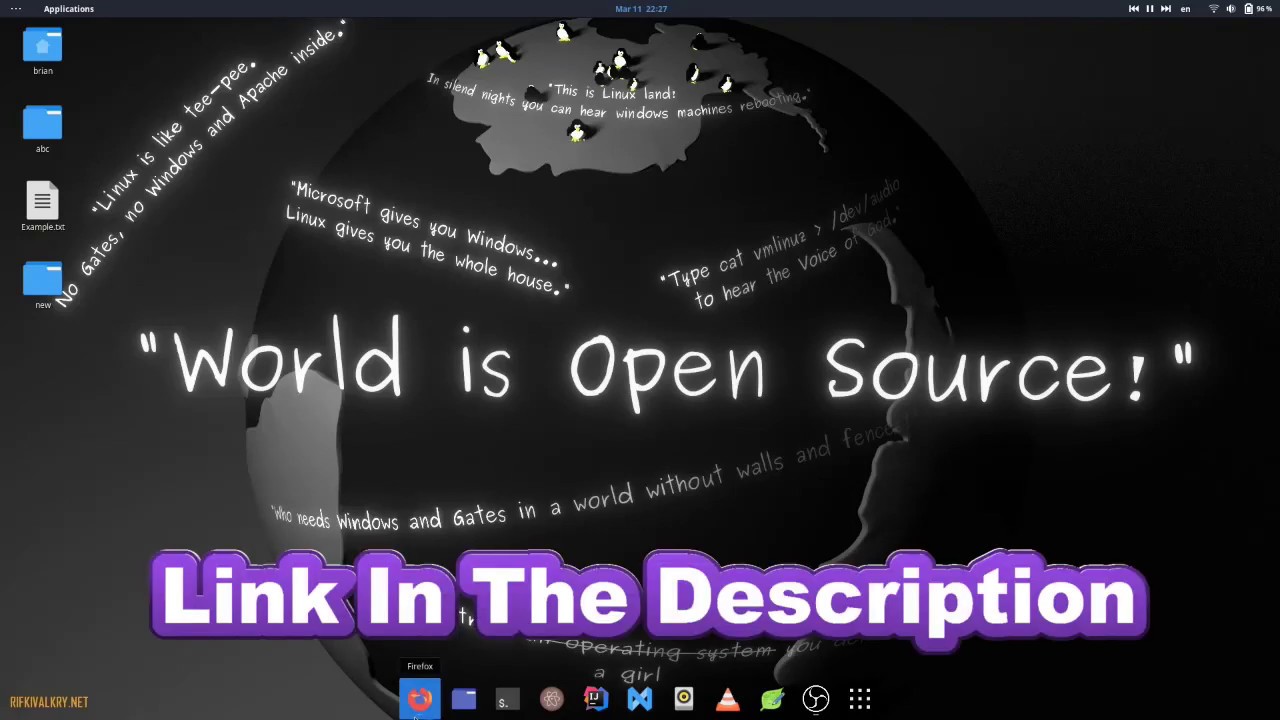Open IntelliJ IDEA from the dock

596,699
